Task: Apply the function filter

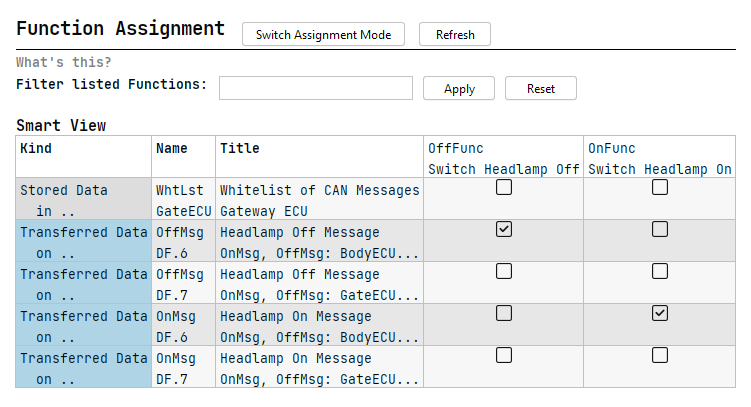Action: (x=459, y=89)
